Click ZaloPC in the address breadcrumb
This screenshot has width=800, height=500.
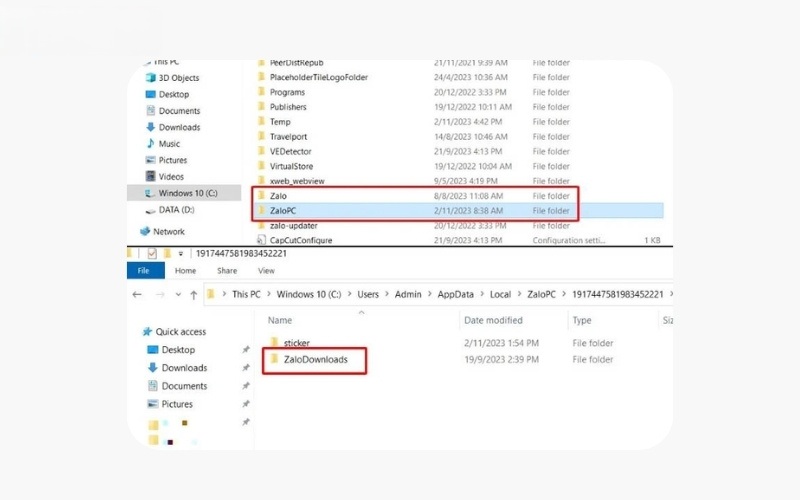coord(541,294)
